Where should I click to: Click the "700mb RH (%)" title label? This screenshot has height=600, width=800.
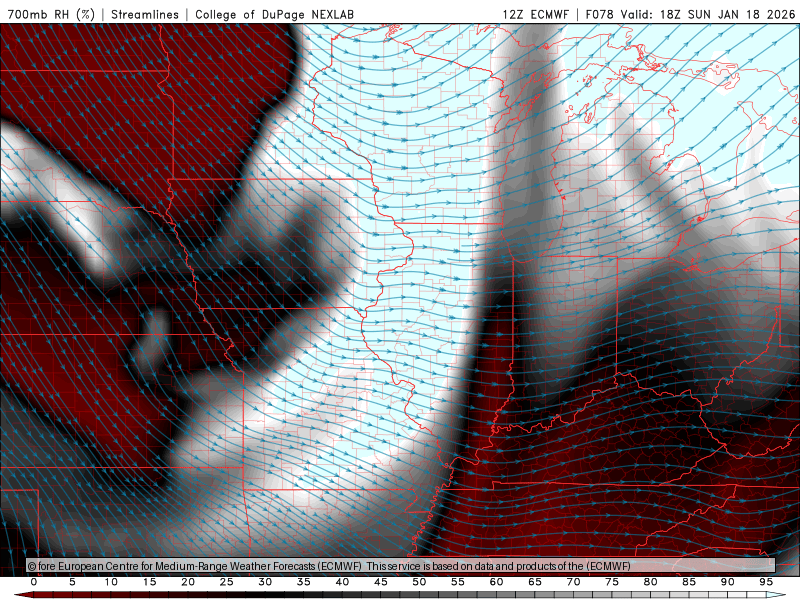pos(52,14)
